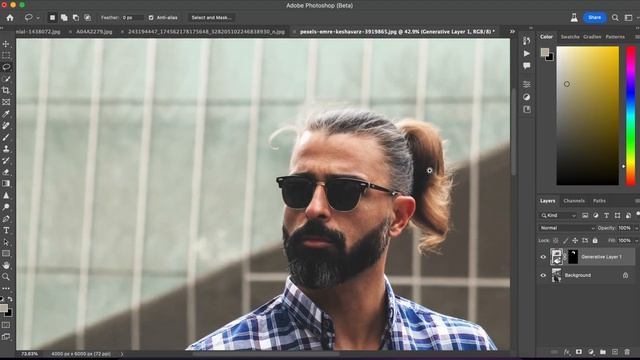Image resolution: width=640 pixels, height=360 pixels.
Task: Select the Crop tool
Action: click(6, 90)
